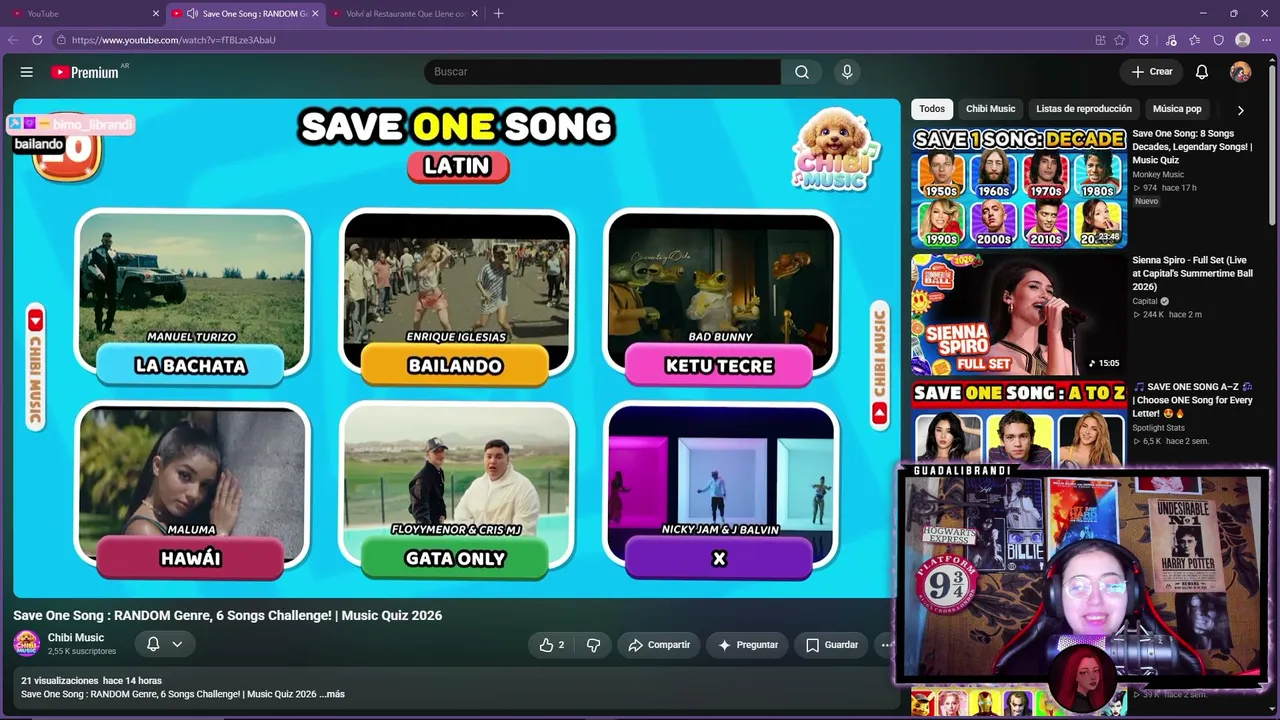Go to YouTube Premium home logo
Viewport: 1280px width, 720px height.
pos(85,72)
